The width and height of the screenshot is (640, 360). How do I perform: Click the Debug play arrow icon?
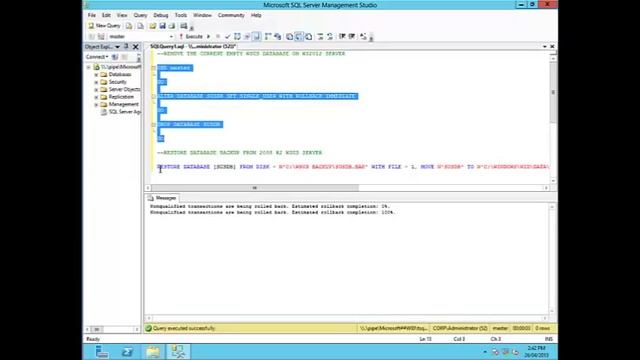tap(209, 36)
